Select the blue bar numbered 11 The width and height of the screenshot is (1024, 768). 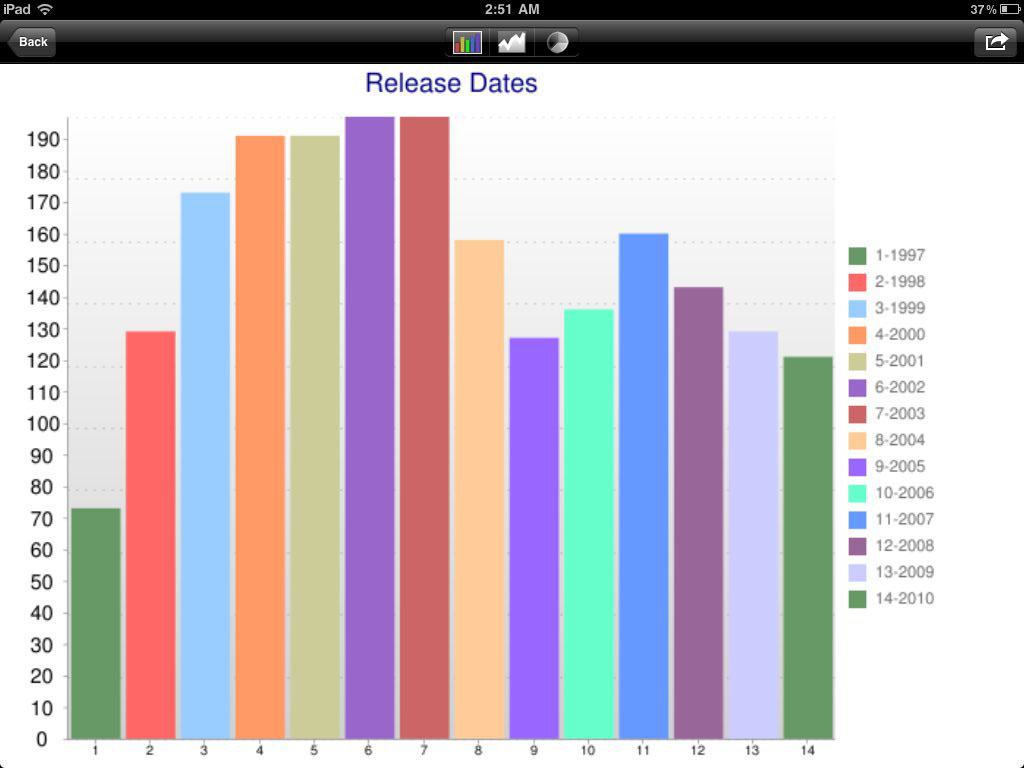pyautogui.click(x=643, y=487)
